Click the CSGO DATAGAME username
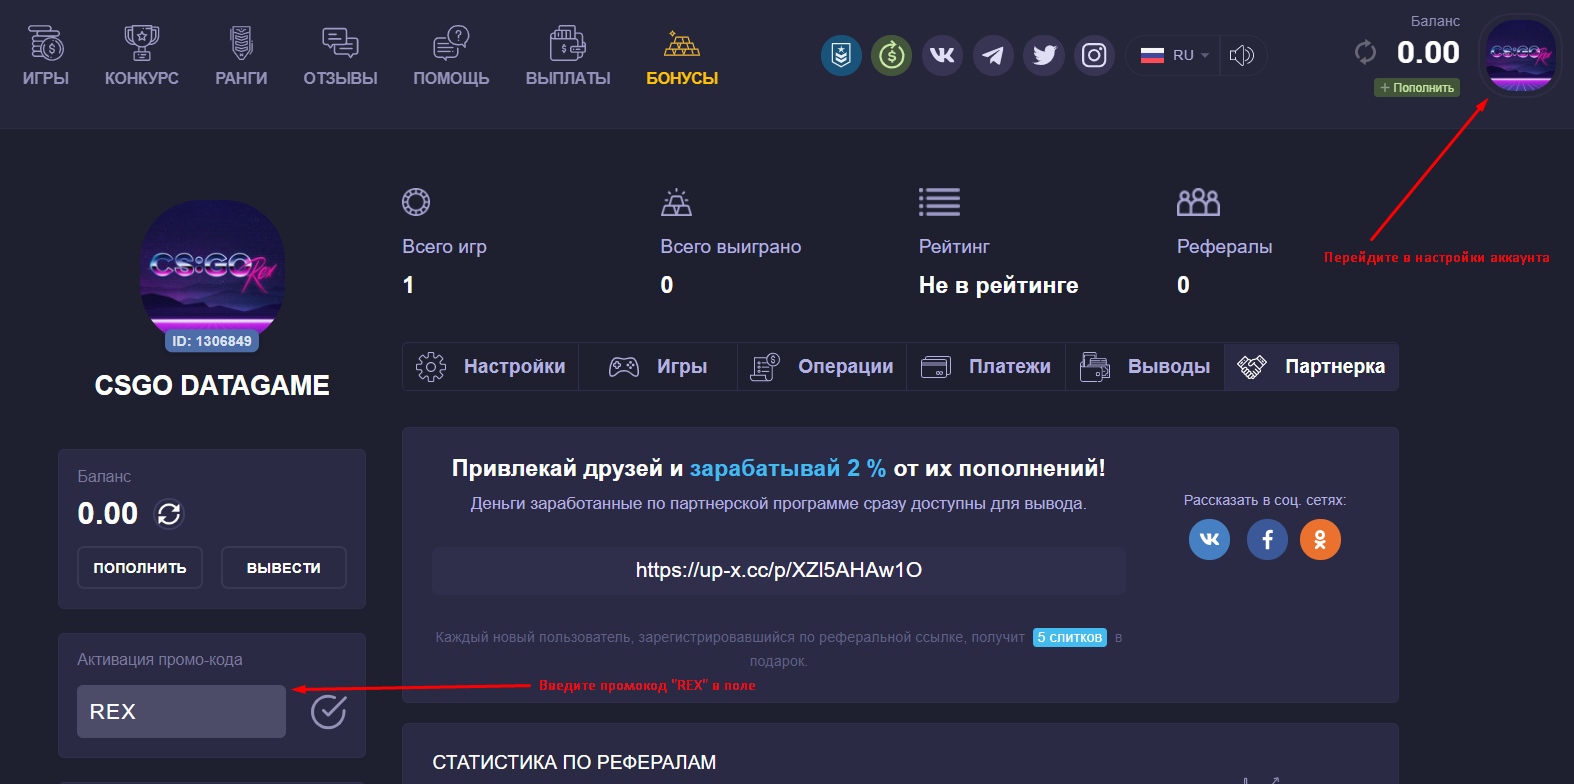Viewport: 1574px width, 784px height. coord(212,385)
